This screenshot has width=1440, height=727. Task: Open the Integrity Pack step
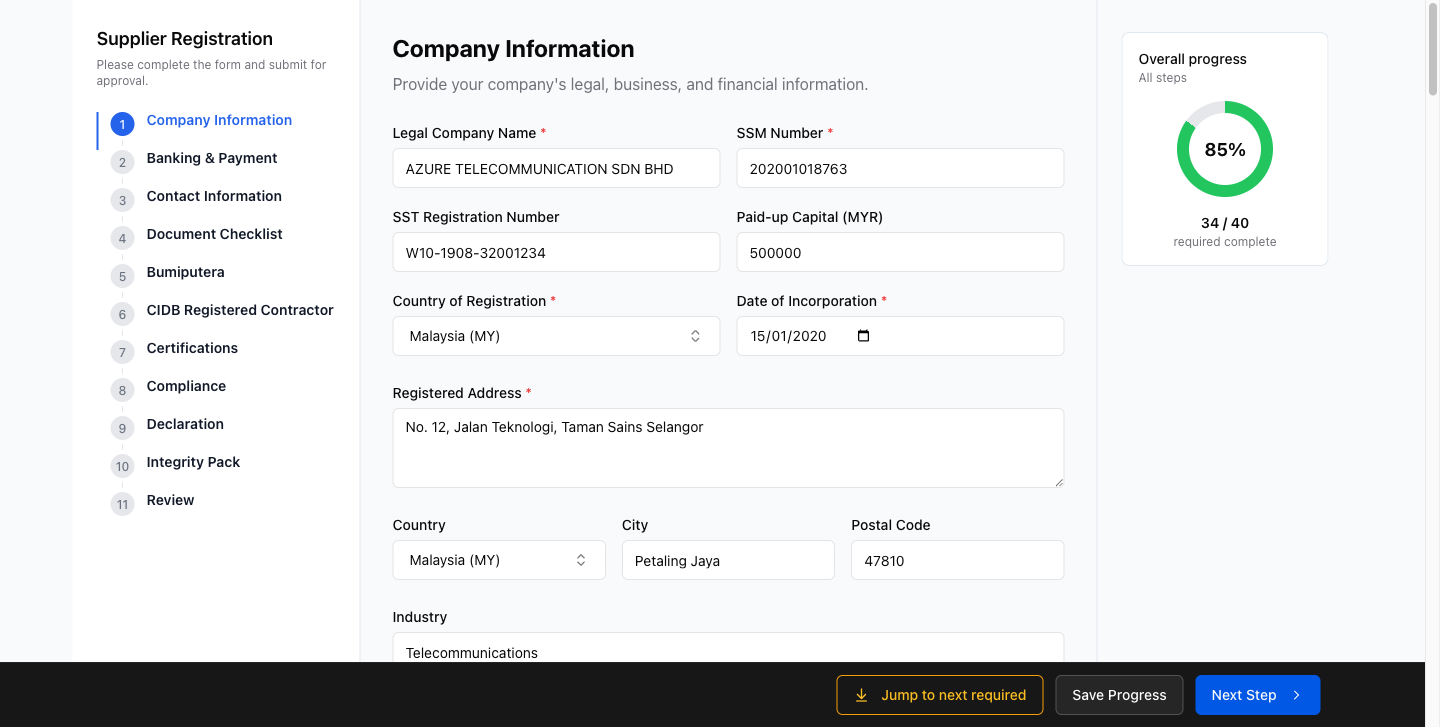(x=193, y=462)
